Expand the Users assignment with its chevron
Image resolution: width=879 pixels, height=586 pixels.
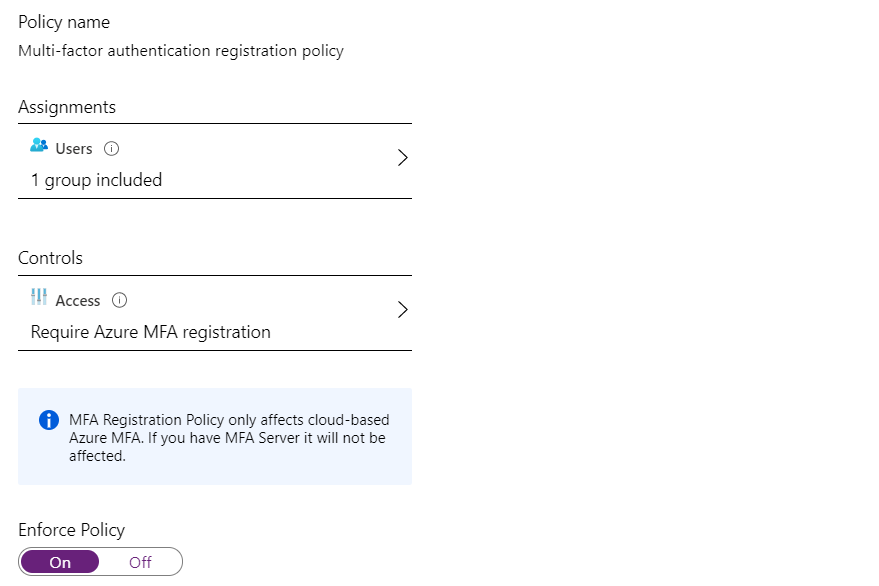[x=403, y=157]
